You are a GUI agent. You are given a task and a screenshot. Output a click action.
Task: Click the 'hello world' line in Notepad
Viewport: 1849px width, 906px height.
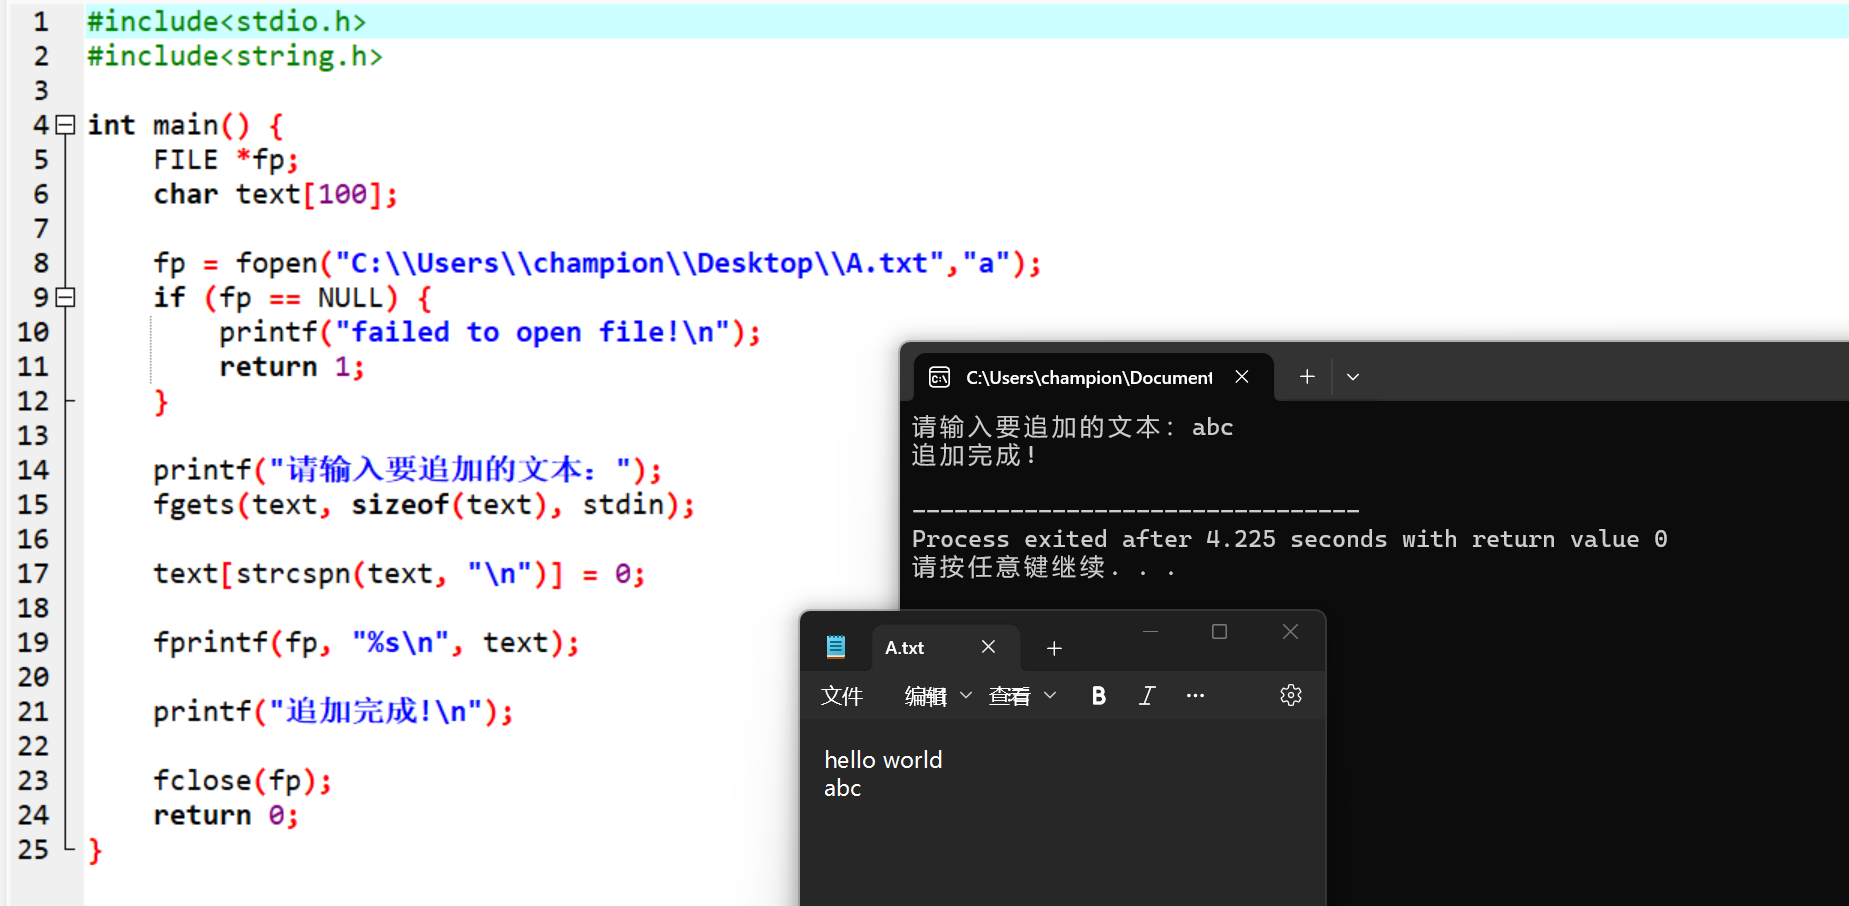883,760
